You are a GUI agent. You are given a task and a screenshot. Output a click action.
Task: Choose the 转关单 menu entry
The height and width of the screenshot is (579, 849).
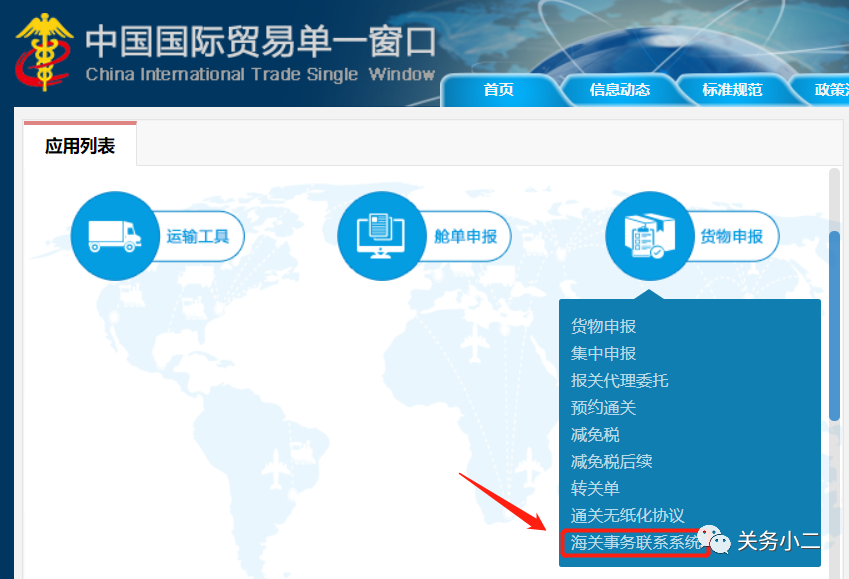595,489
